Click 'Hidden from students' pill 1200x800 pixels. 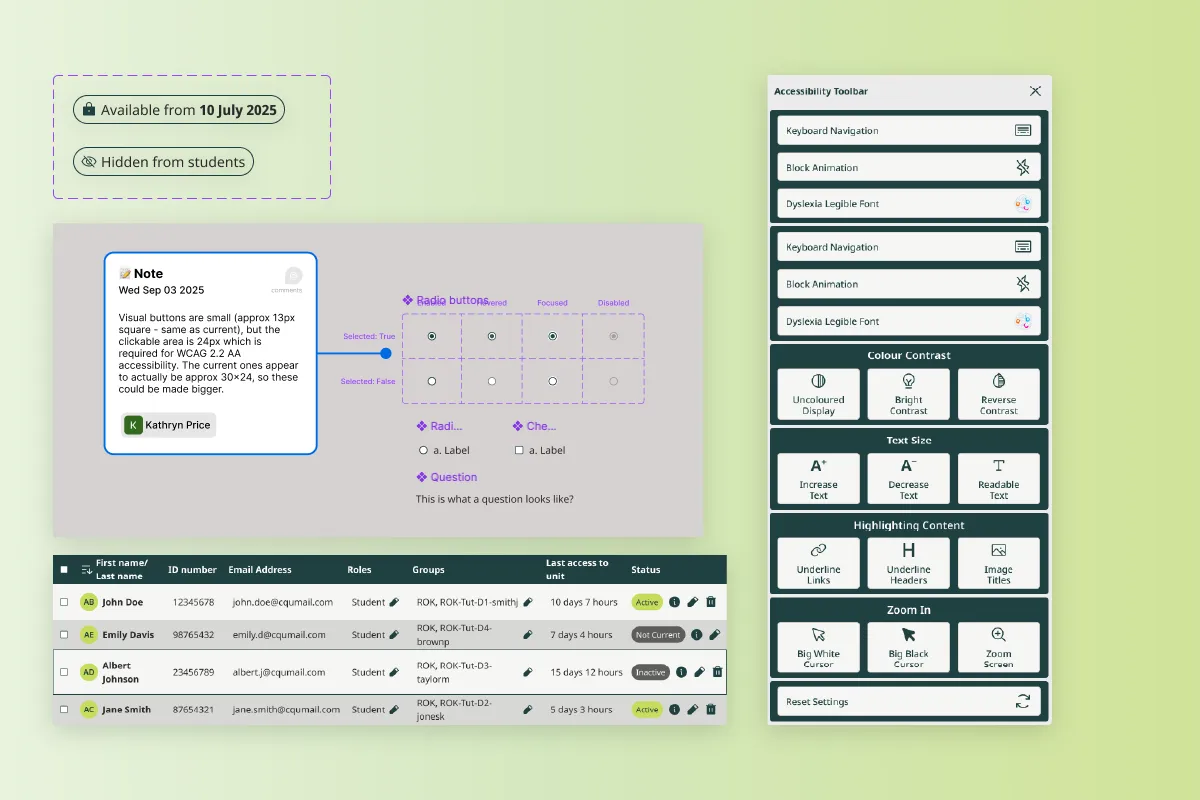point(163,161)
